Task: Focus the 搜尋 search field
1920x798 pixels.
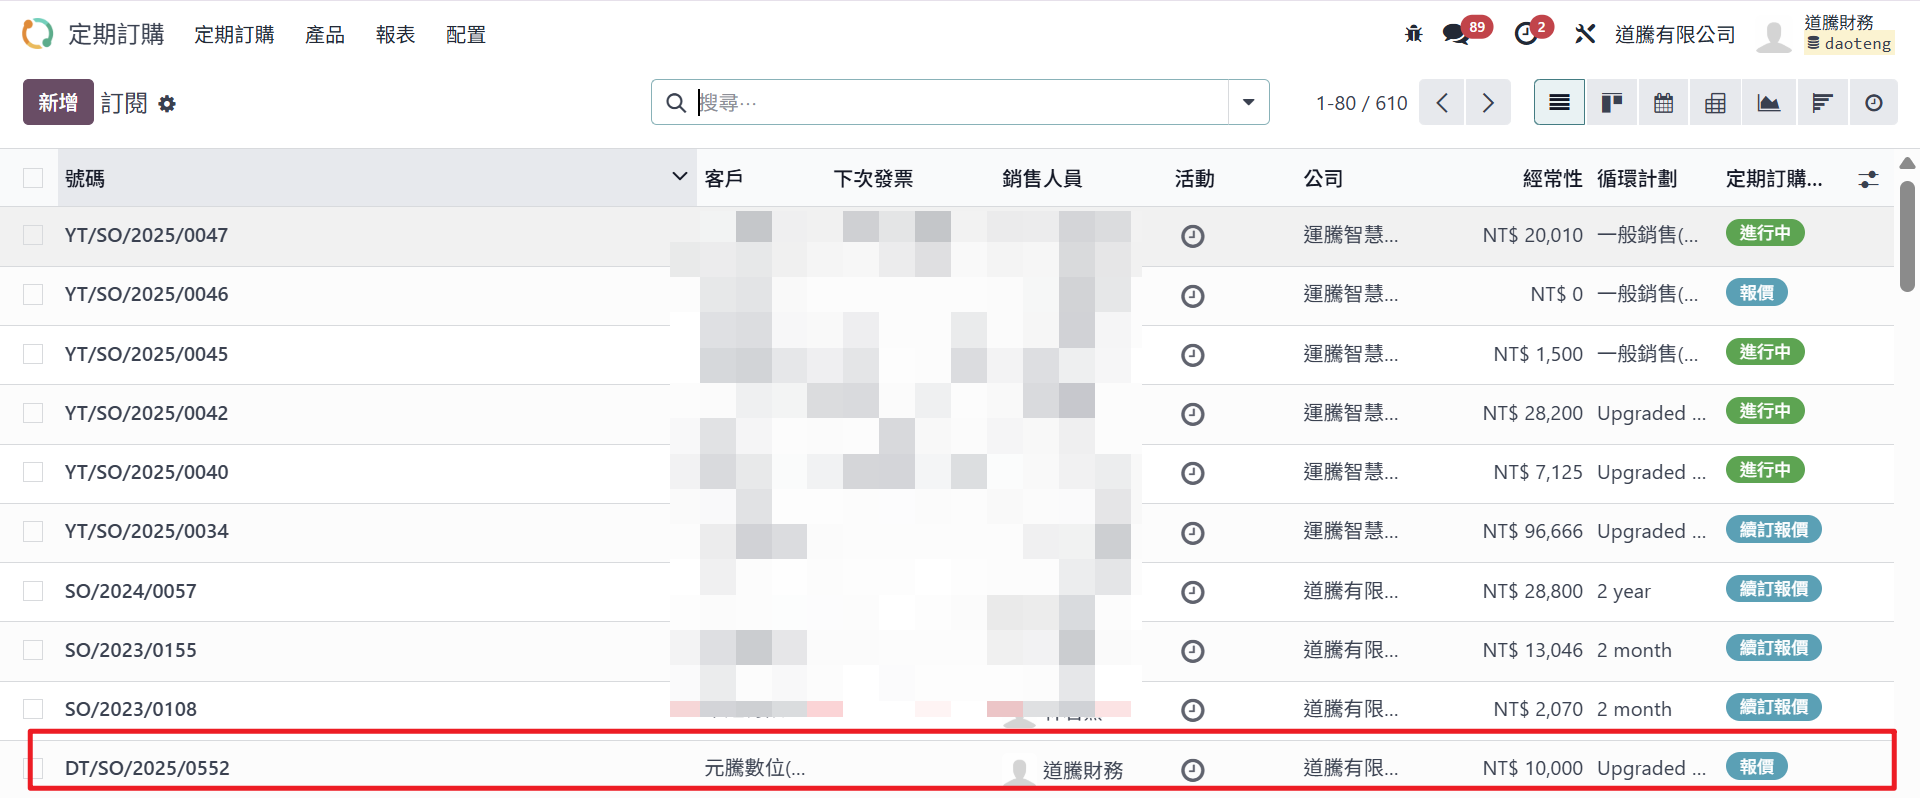Action: click(x=960, y=102)
